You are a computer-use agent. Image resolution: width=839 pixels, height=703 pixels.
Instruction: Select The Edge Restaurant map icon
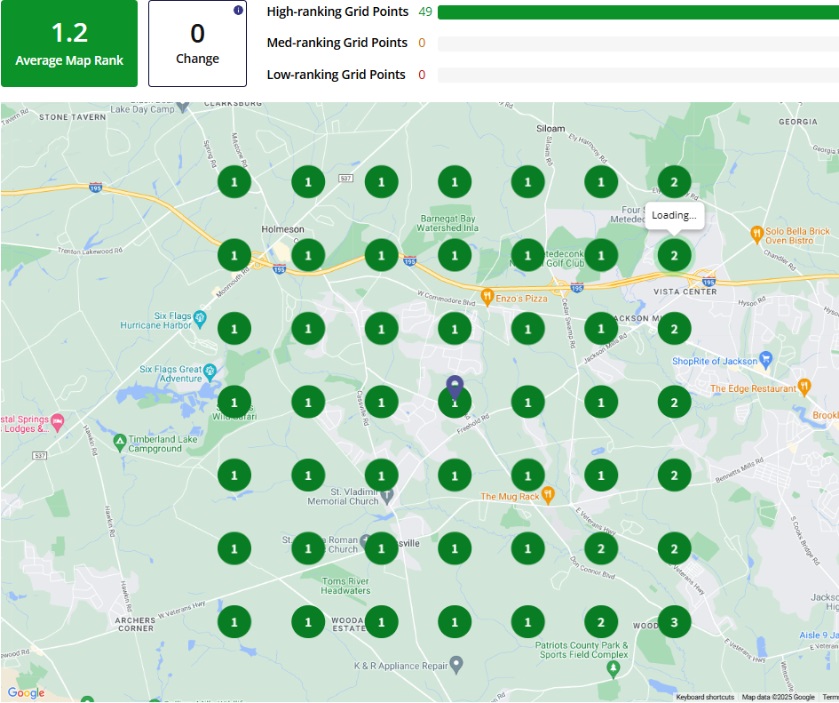tap(804, 387)
